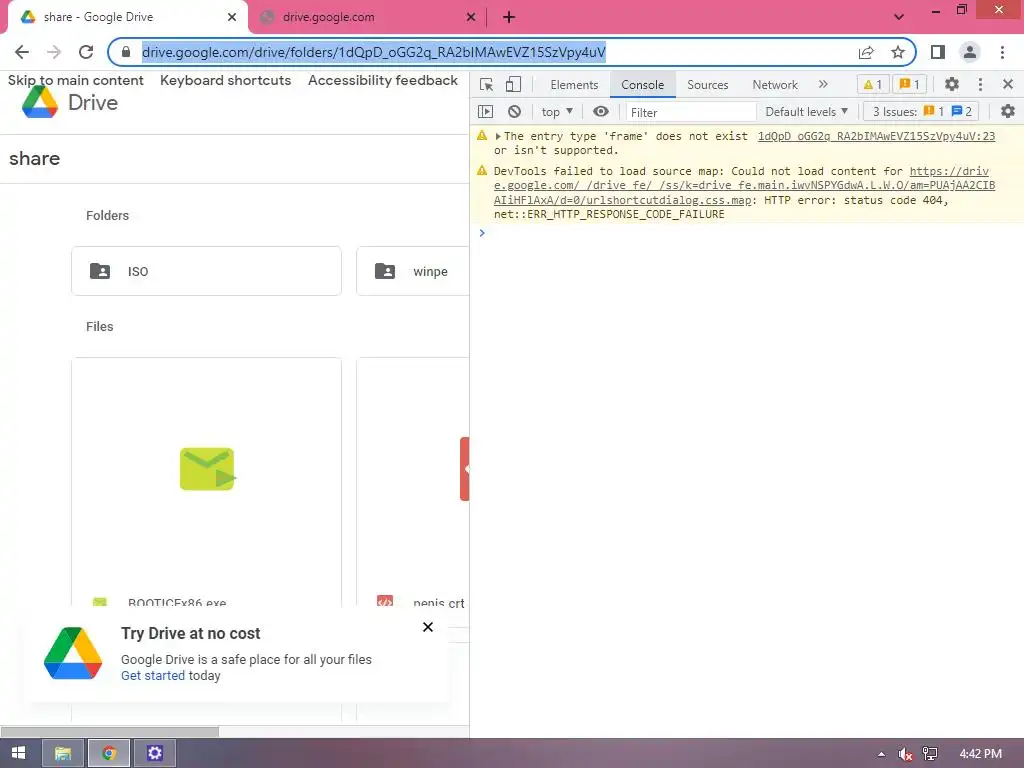Close the share - Google Drive tab
Screen dimensions: 1024x768
coord(232,17)
